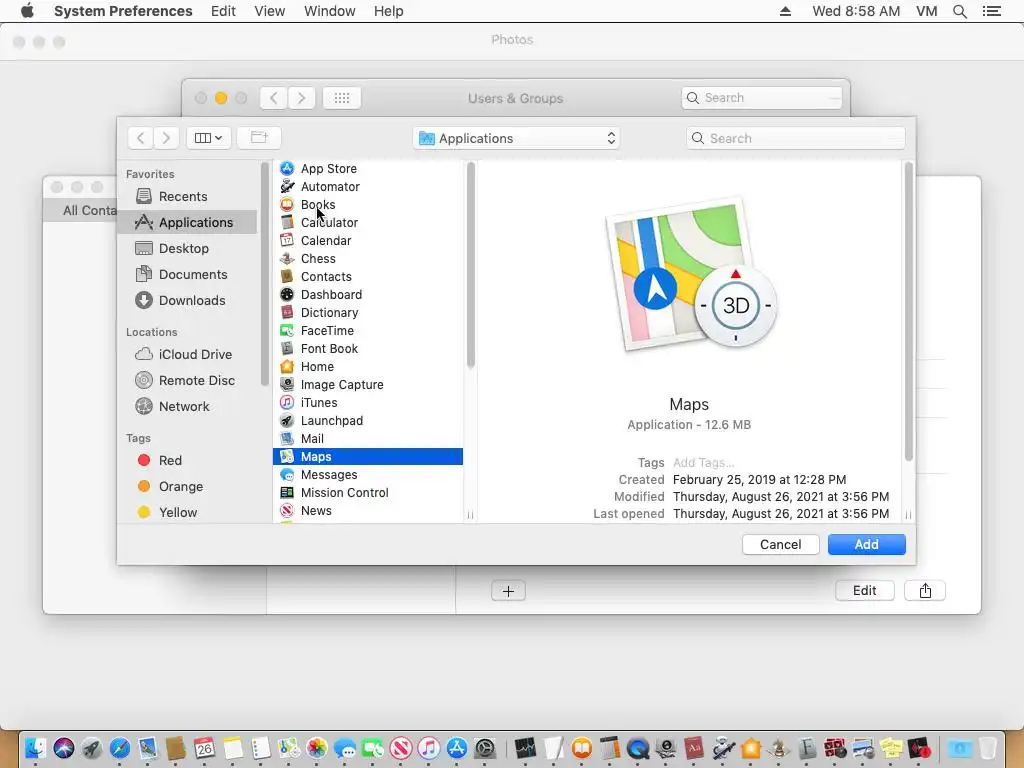Cancel the file dialog
The height and width of the screenshot is (768, 1024).
(x=780, y=545)
